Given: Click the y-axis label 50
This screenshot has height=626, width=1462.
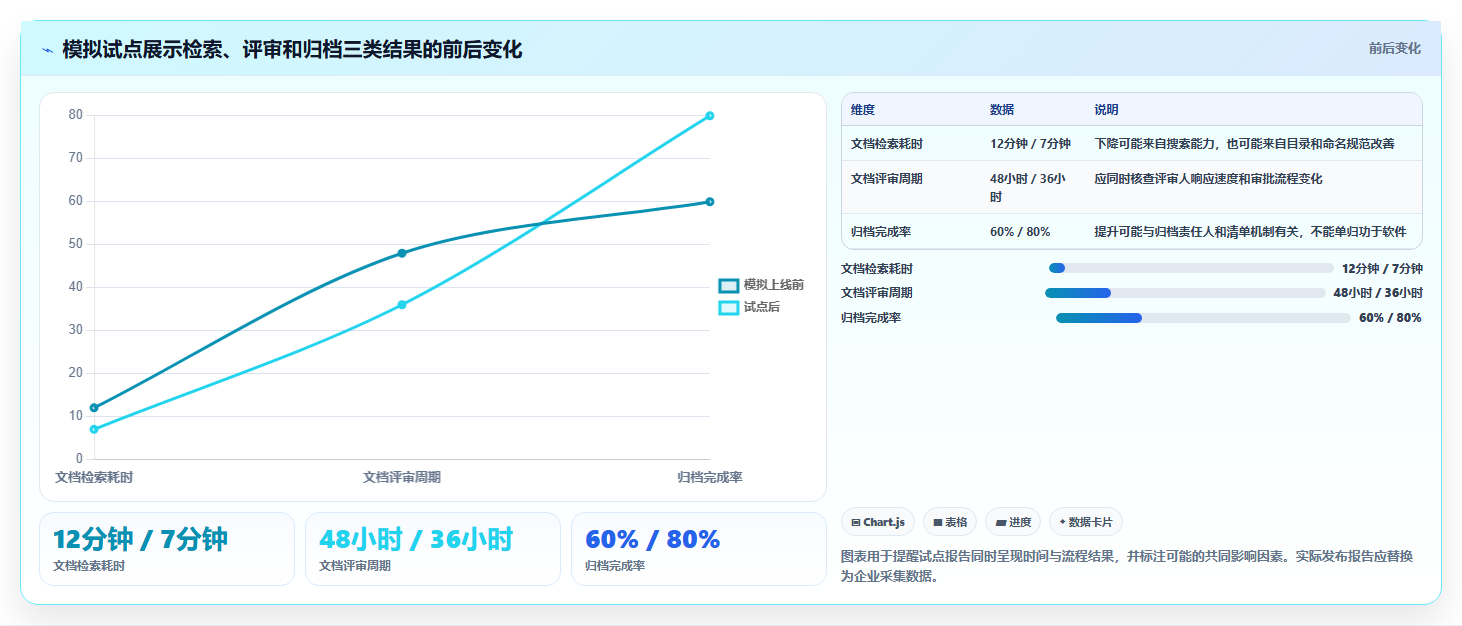Looking at the screenshot, I should point(76,244).
